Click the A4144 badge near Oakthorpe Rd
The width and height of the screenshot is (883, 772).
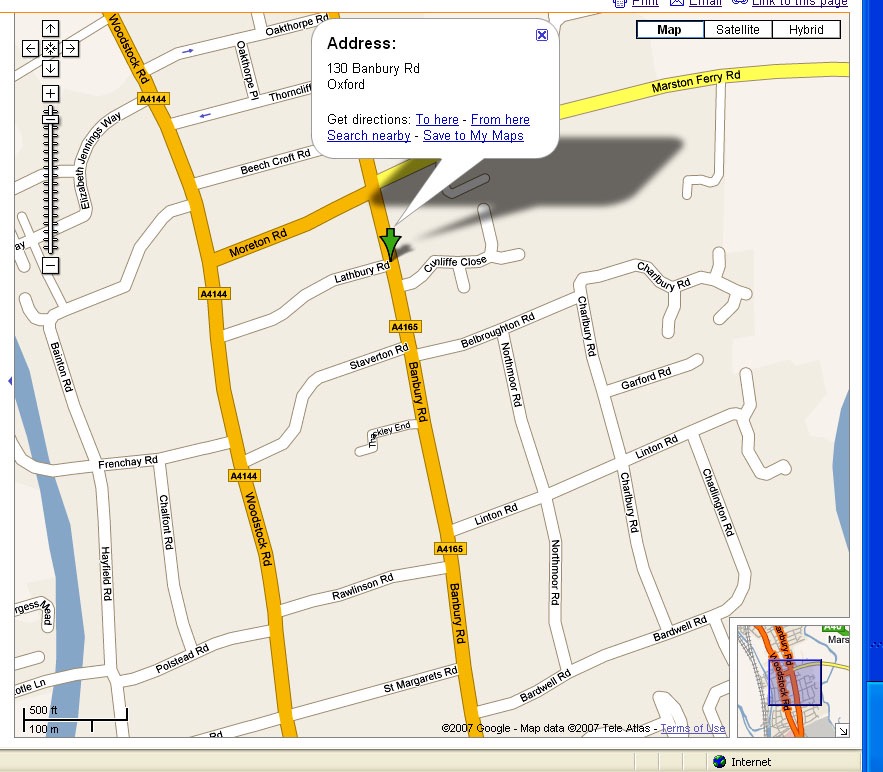(153, 99)
